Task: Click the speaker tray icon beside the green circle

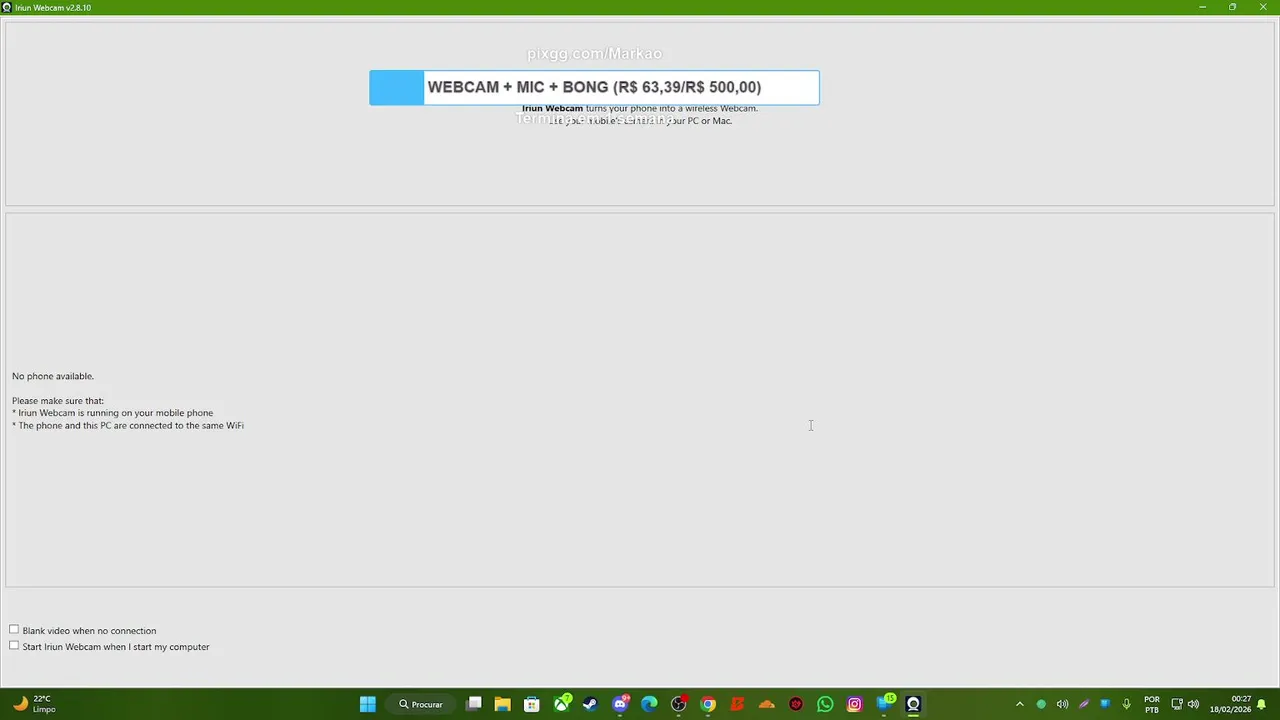Action: 1062,704
